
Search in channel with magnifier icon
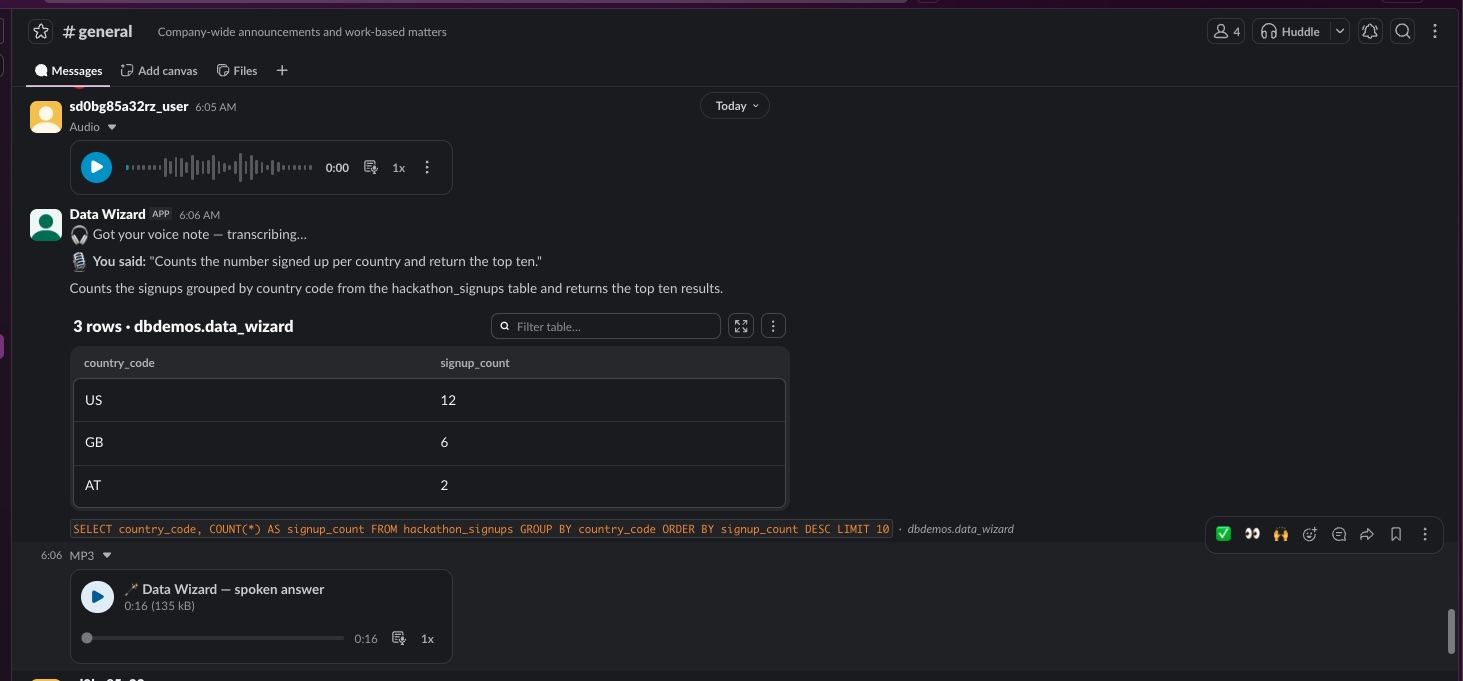pos(1403,32)
